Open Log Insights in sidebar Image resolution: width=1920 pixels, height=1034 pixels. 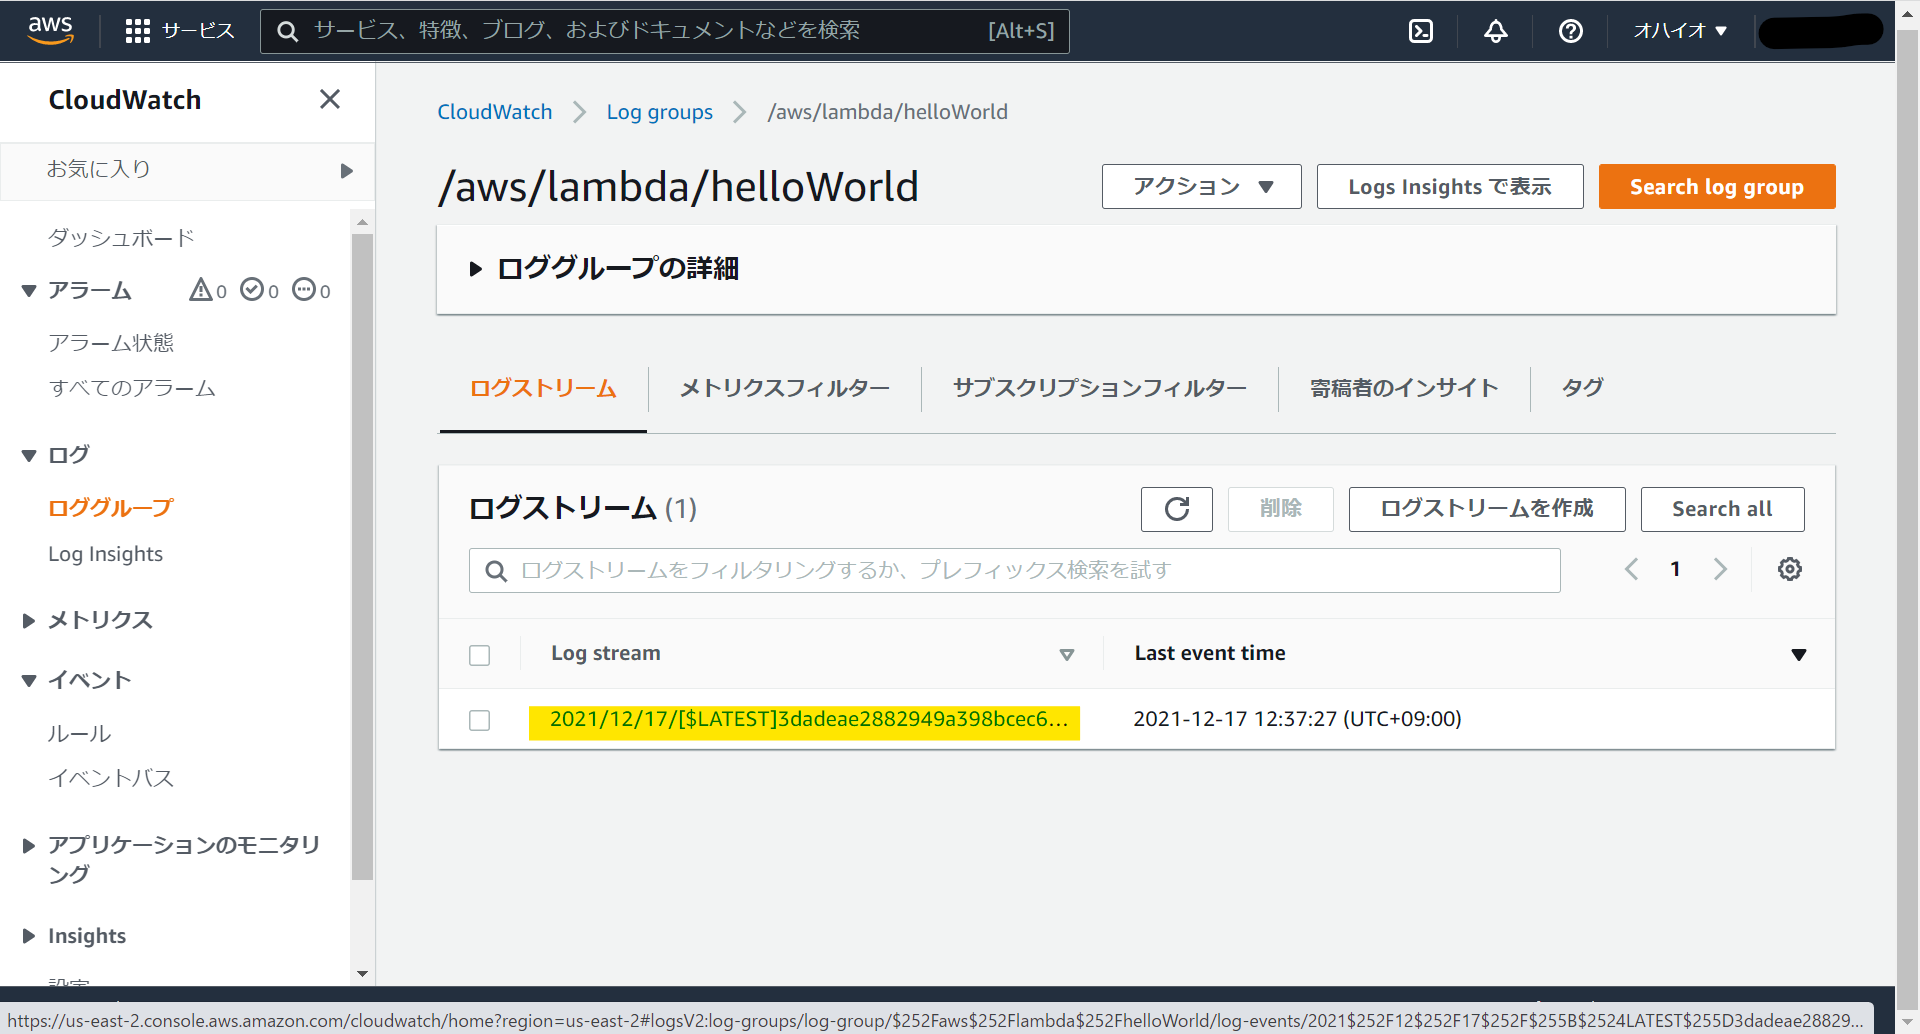(106, 554)
